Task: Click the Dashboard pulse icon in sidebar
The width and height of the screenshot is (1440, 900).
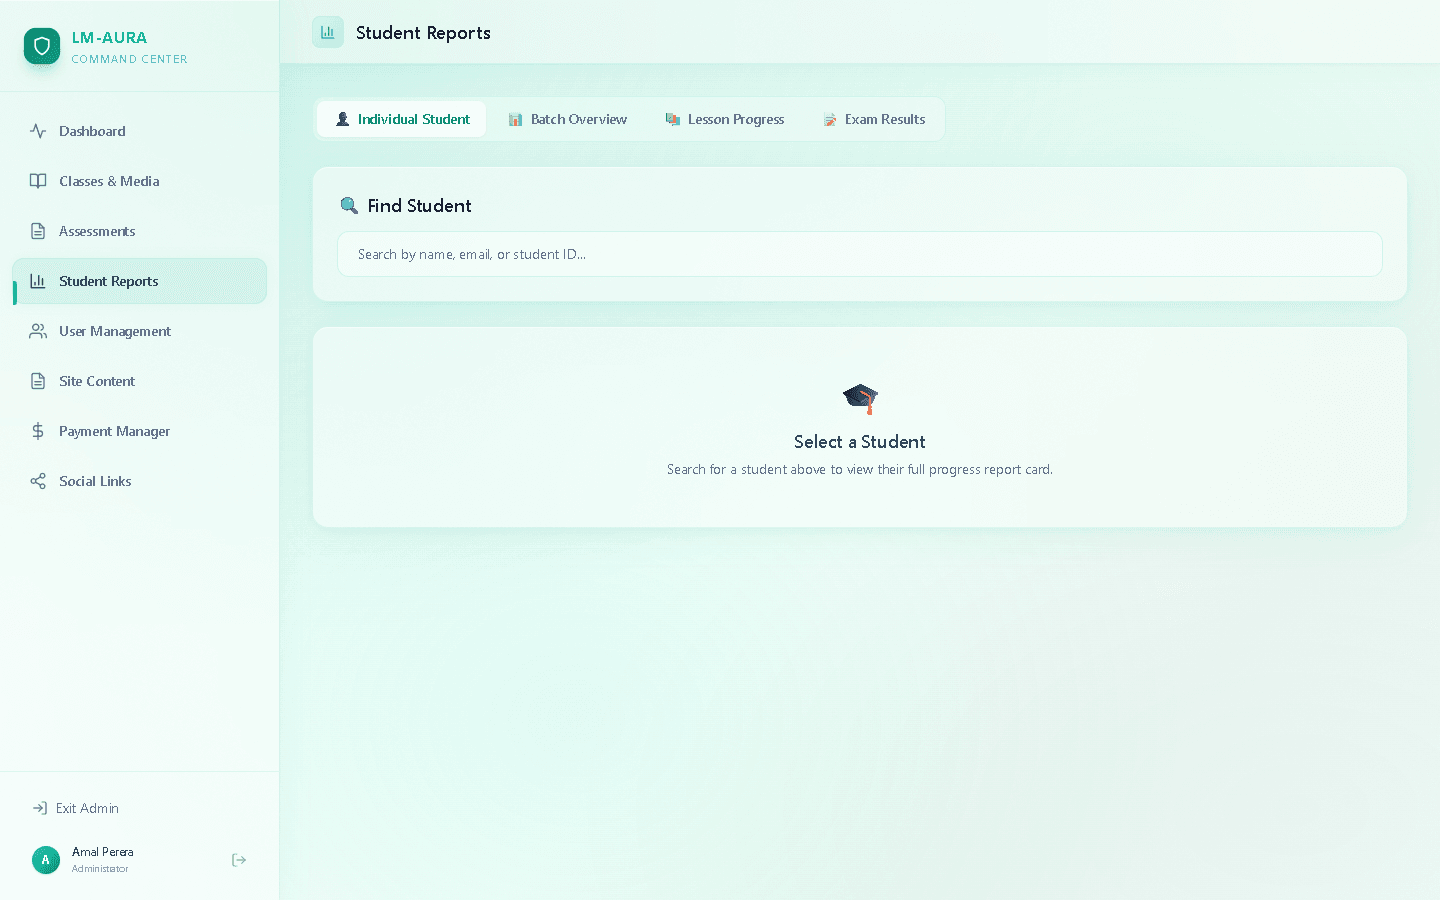Action: click(x=38, y=131)
